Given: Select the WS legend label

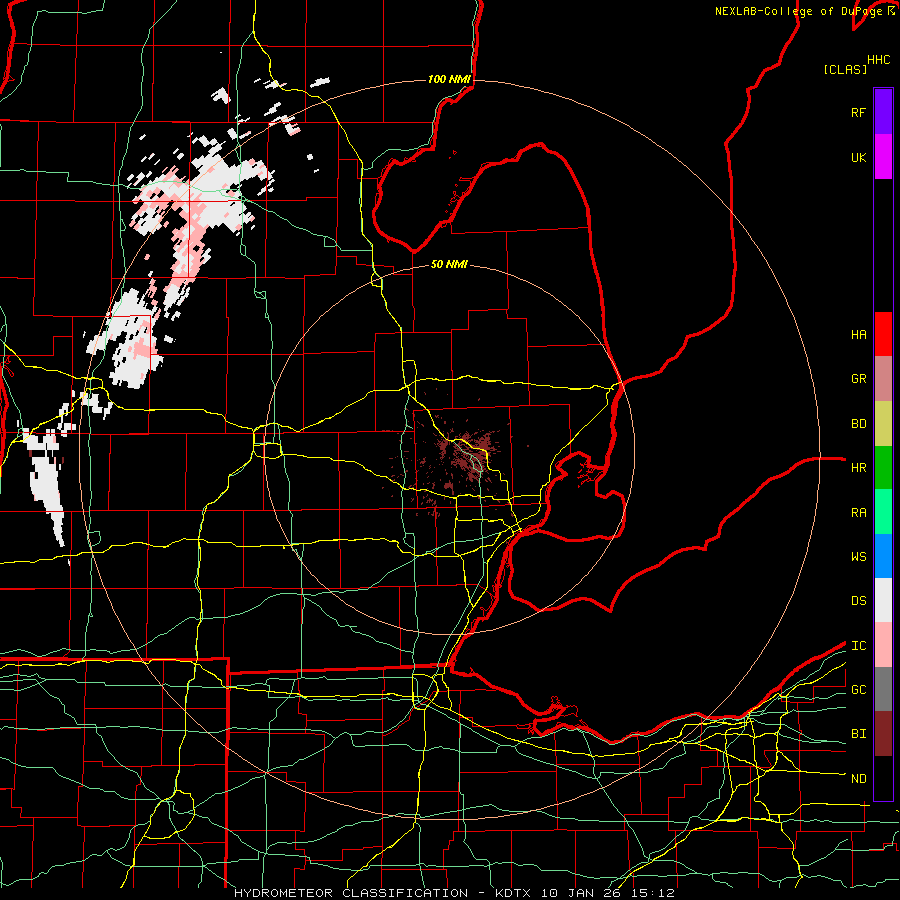Looking at the screenshot, I should tap(858, 557).
